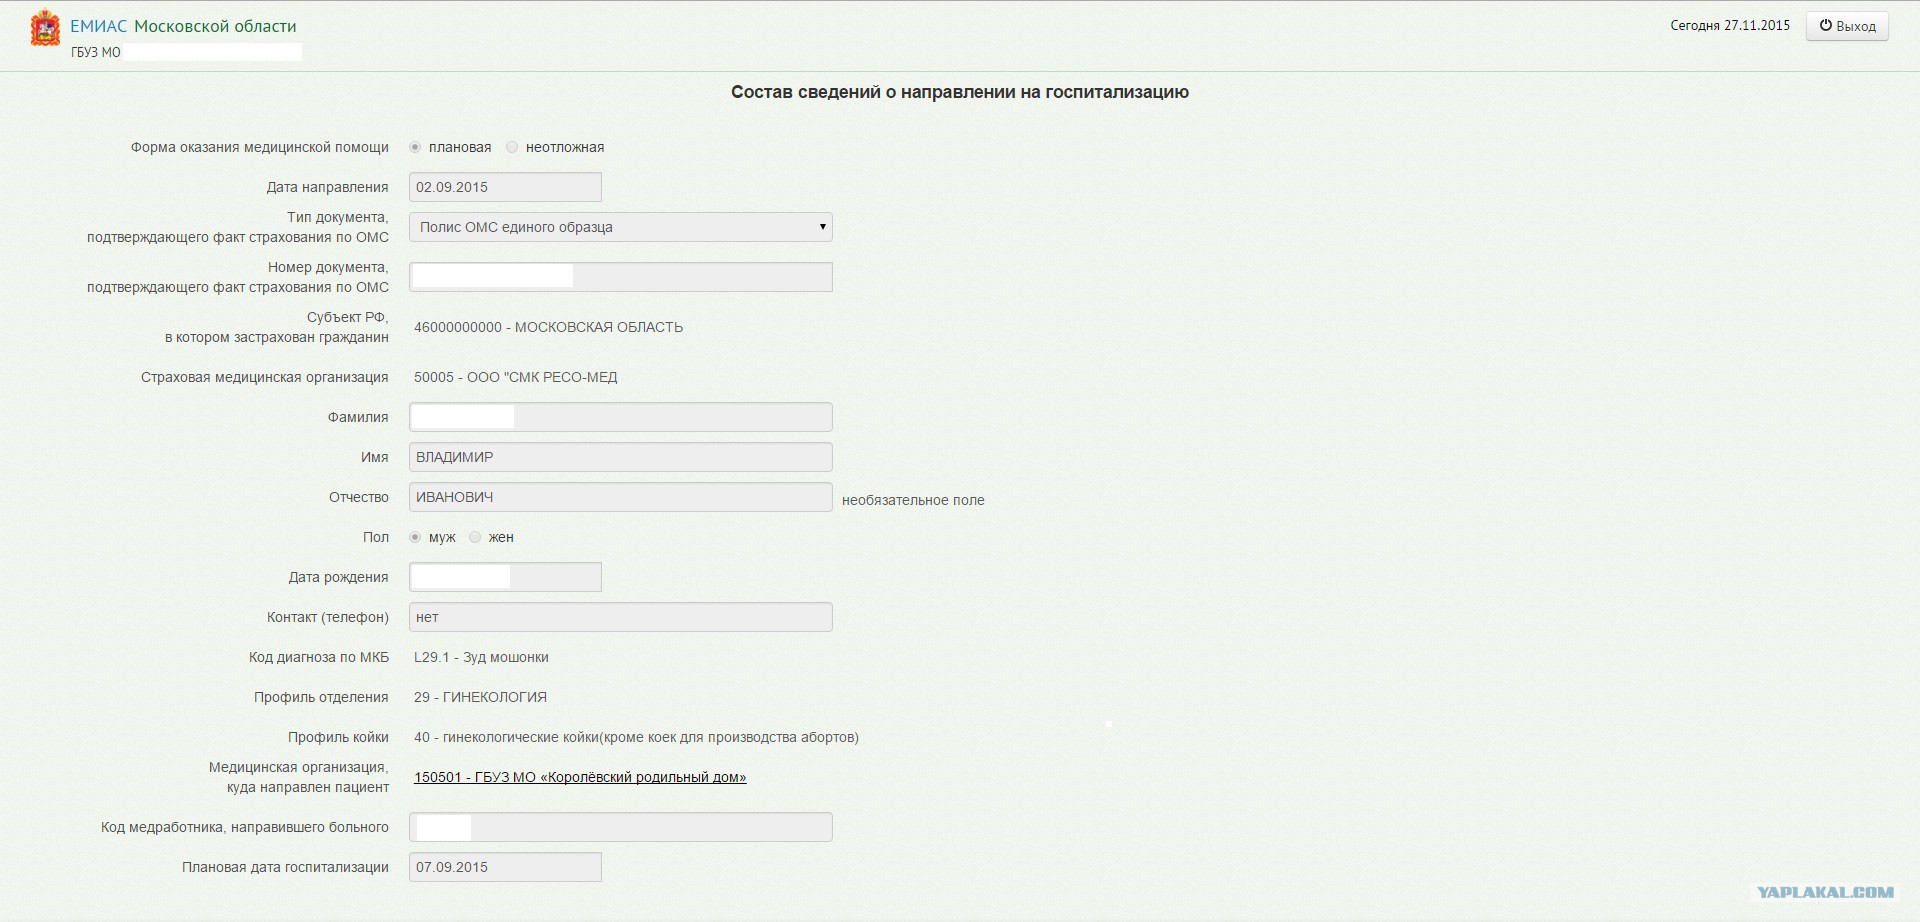Screen dimensions: 1920x922
Task: Click the Контакт (телефон) field
Action: (x=620, y=617)
